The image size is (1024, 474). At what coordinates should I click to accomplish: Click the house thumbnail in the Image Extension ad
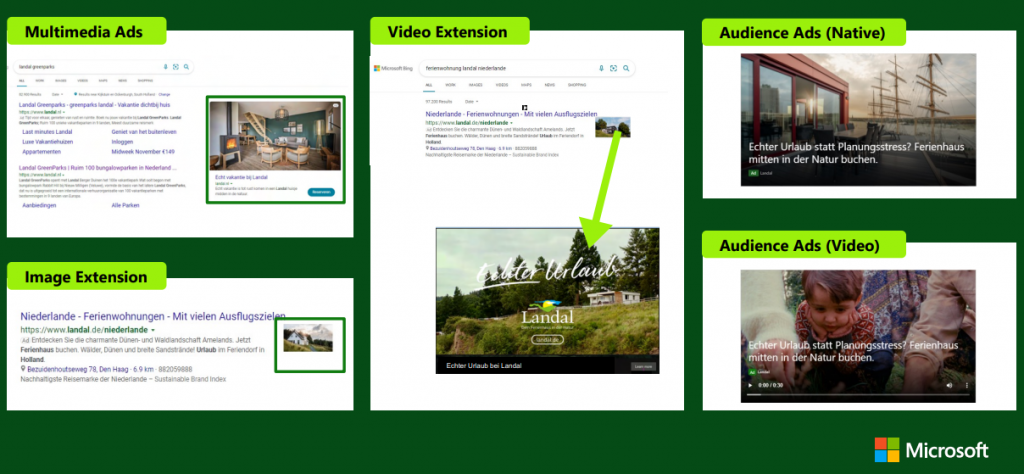click(308, 338)
